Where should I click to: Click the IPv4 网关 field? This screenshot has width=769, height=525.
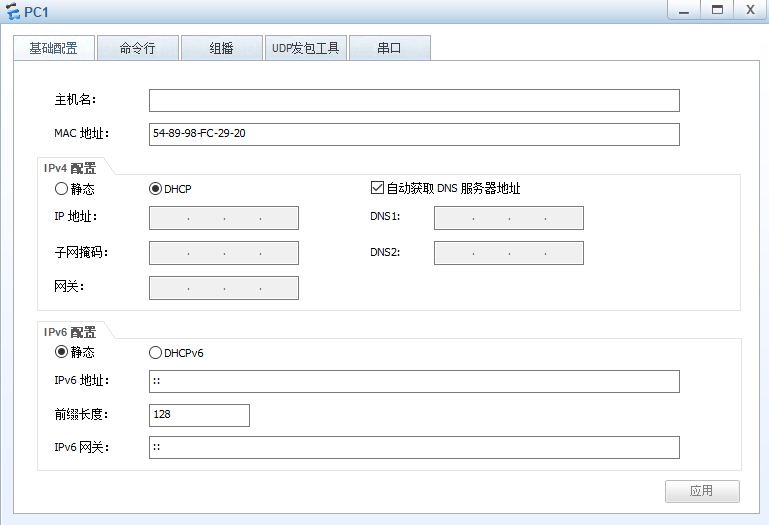point(224,288)
